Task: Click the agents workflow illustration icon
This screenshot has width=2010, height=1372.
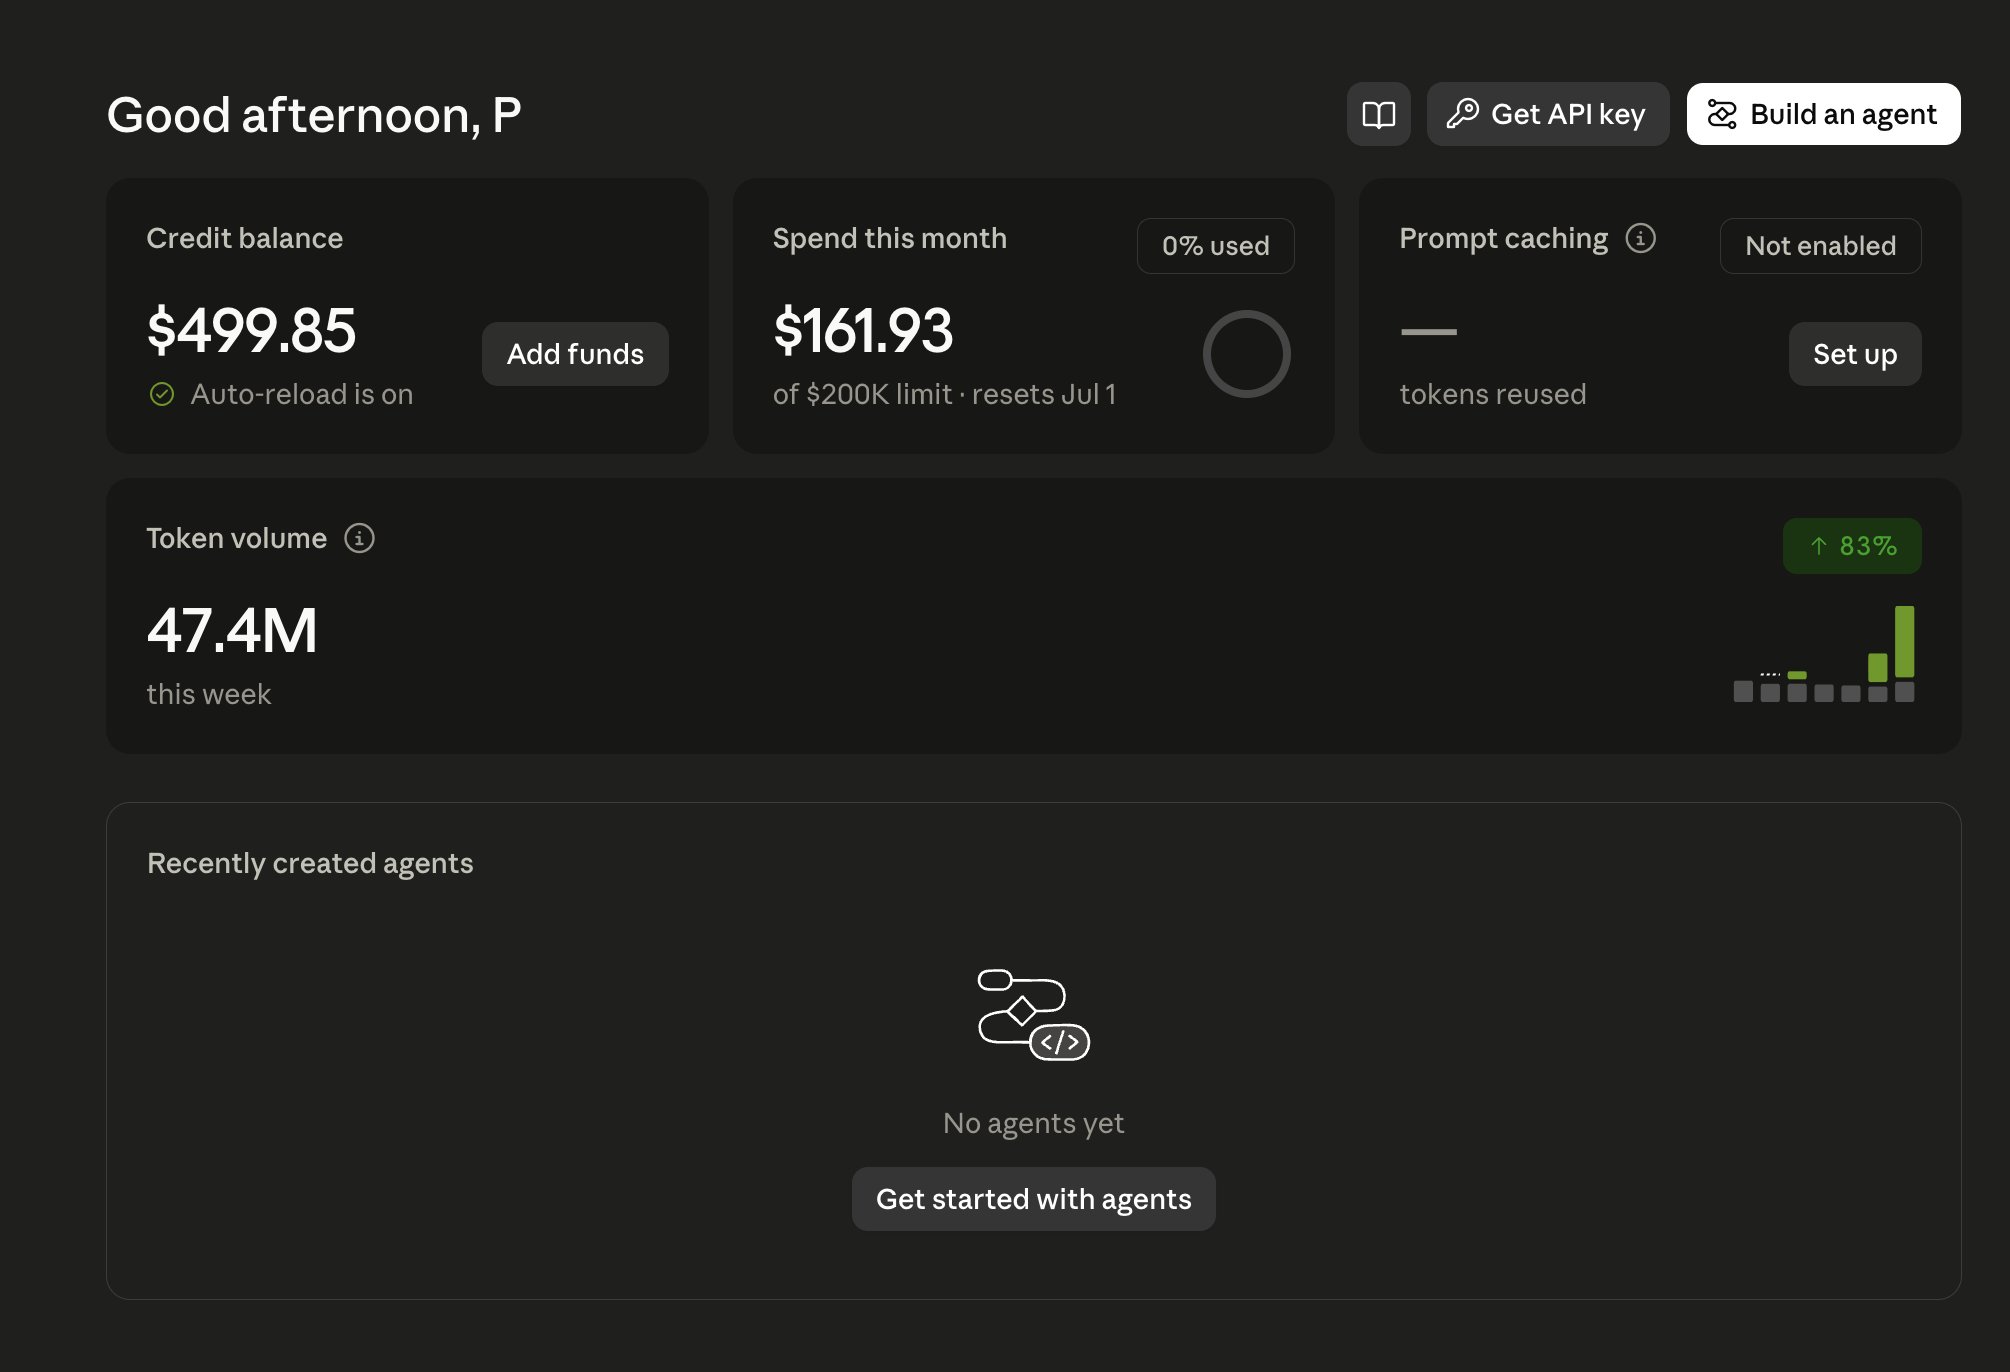Action: [1033, 1015]
